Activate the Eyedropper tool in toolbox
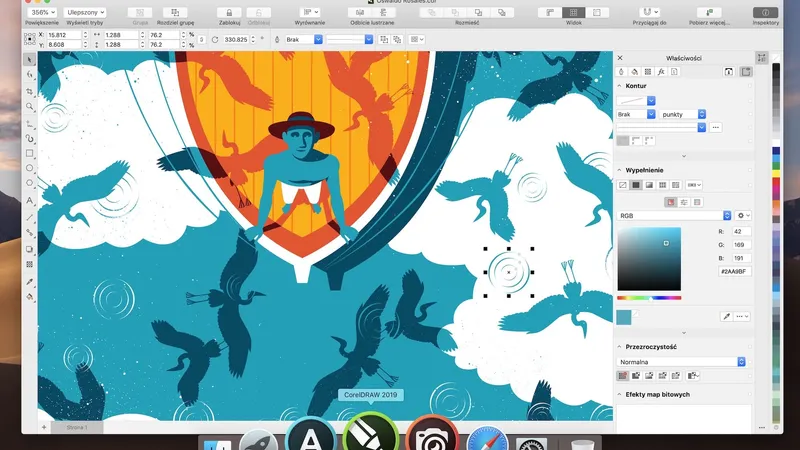This screenshot has width=800, height=450. (x=30, y=282)
